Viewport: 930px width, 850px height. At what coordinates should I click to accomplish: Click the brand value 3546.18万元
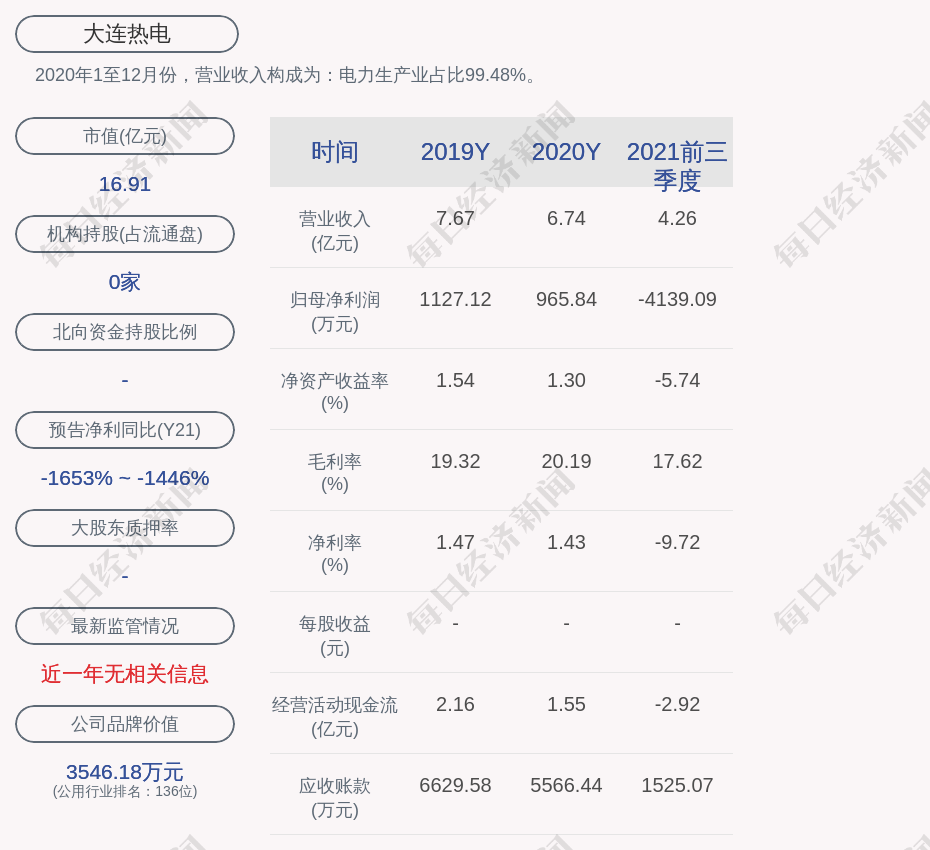pyautogui.click(x=125, y=772)
